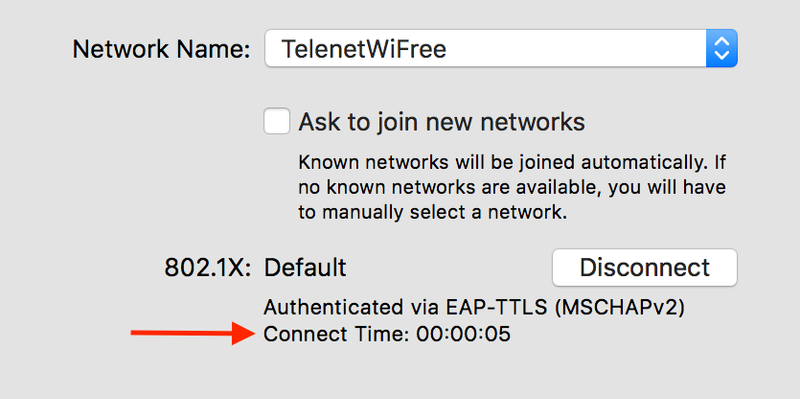
Task: Click the Connect Time label
Action: [x=337, y=334]
